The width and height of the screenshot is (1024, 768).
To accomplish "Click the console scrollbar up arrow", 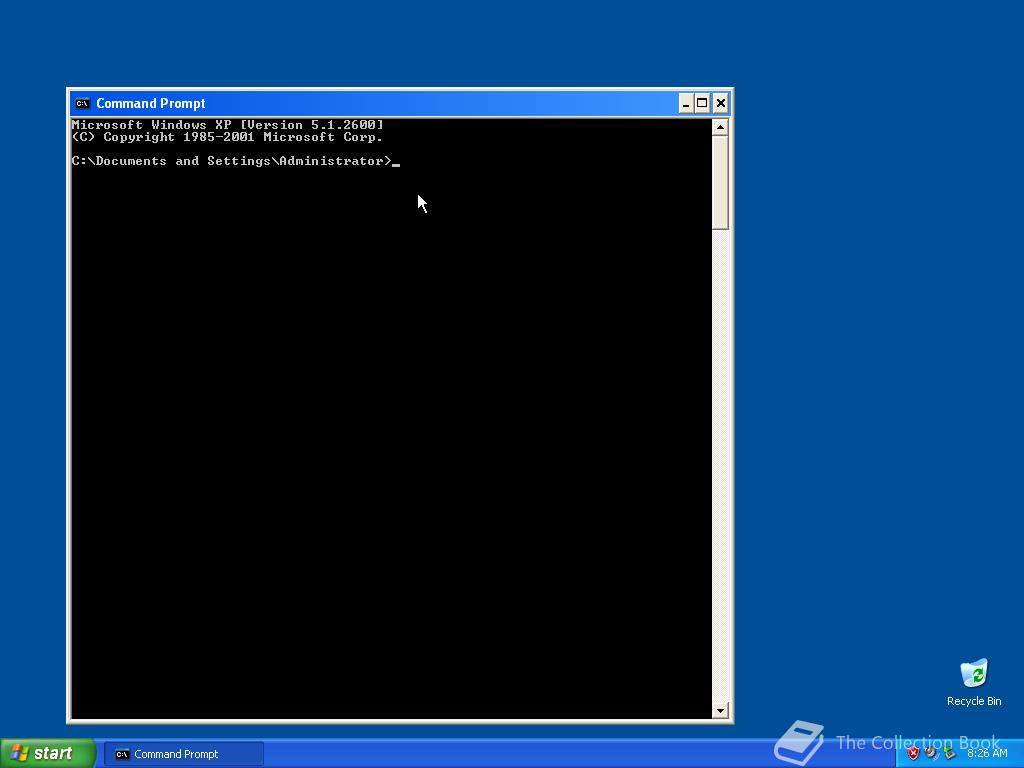I will coord(720,127).
